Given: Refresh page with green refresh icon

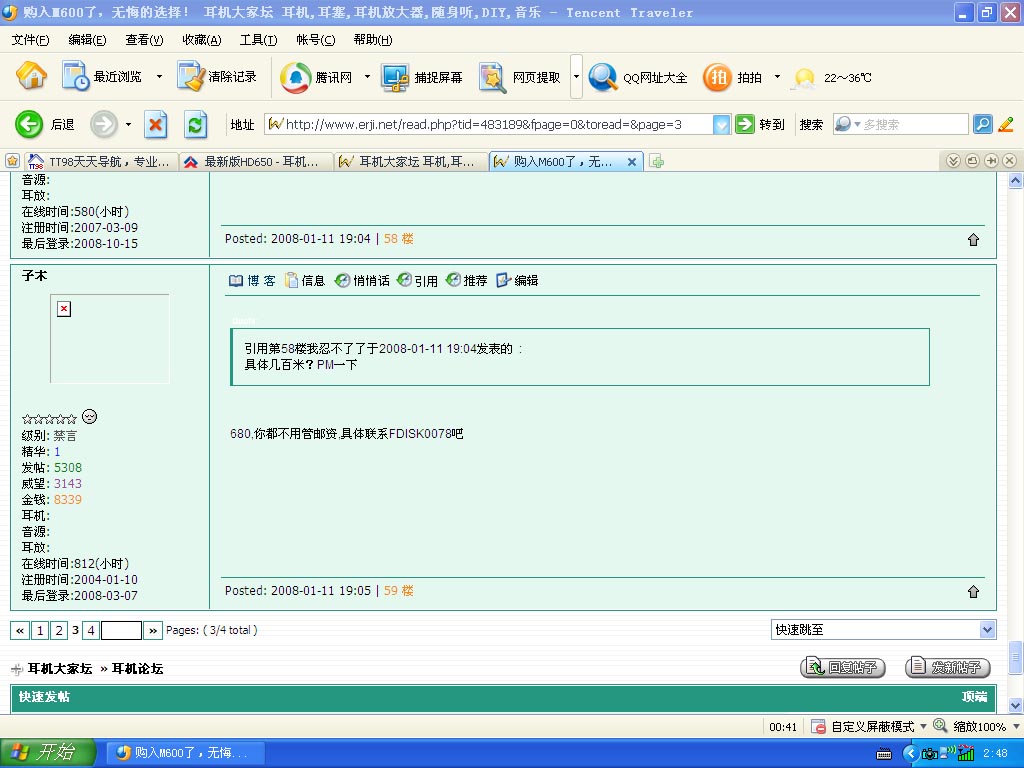Looking at the screenshot, I should click(195, 124).
